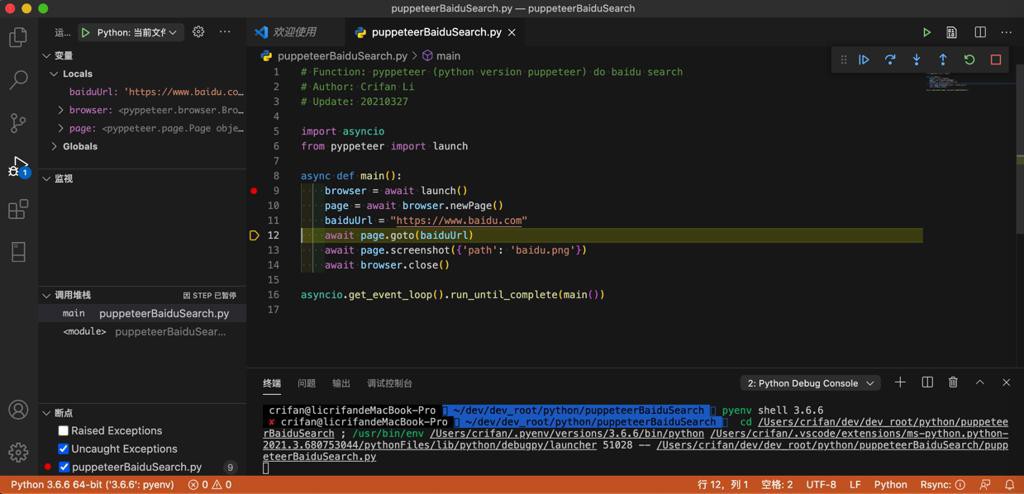Select Python language mode in status bar
Viewport: 1024px width, 494px height.
(890, 485)
